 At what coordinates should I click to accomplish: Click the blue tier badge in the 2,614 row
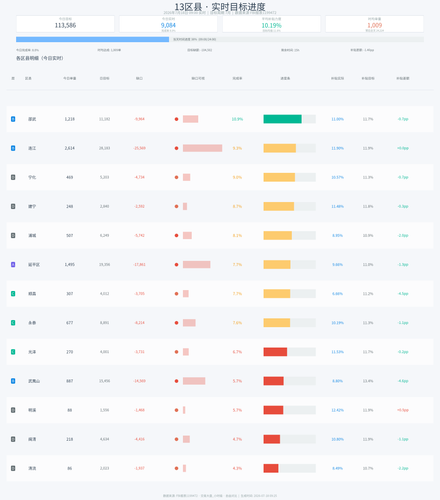point(13,148)
